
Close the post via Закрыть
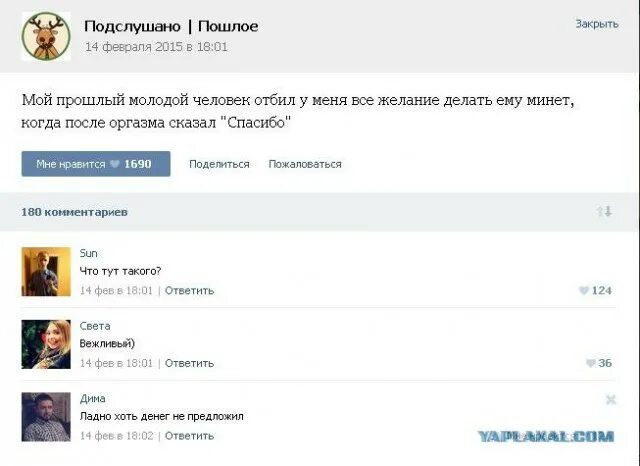coord(596,24)
